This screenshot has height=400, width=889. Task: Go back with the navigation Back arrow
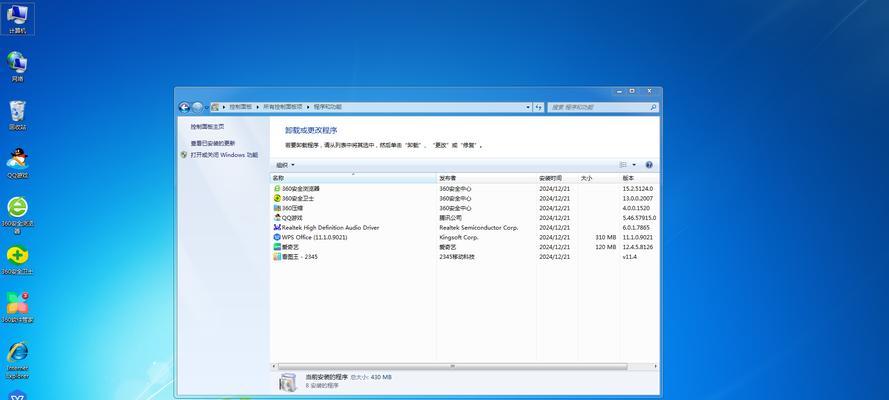[184, 107]
